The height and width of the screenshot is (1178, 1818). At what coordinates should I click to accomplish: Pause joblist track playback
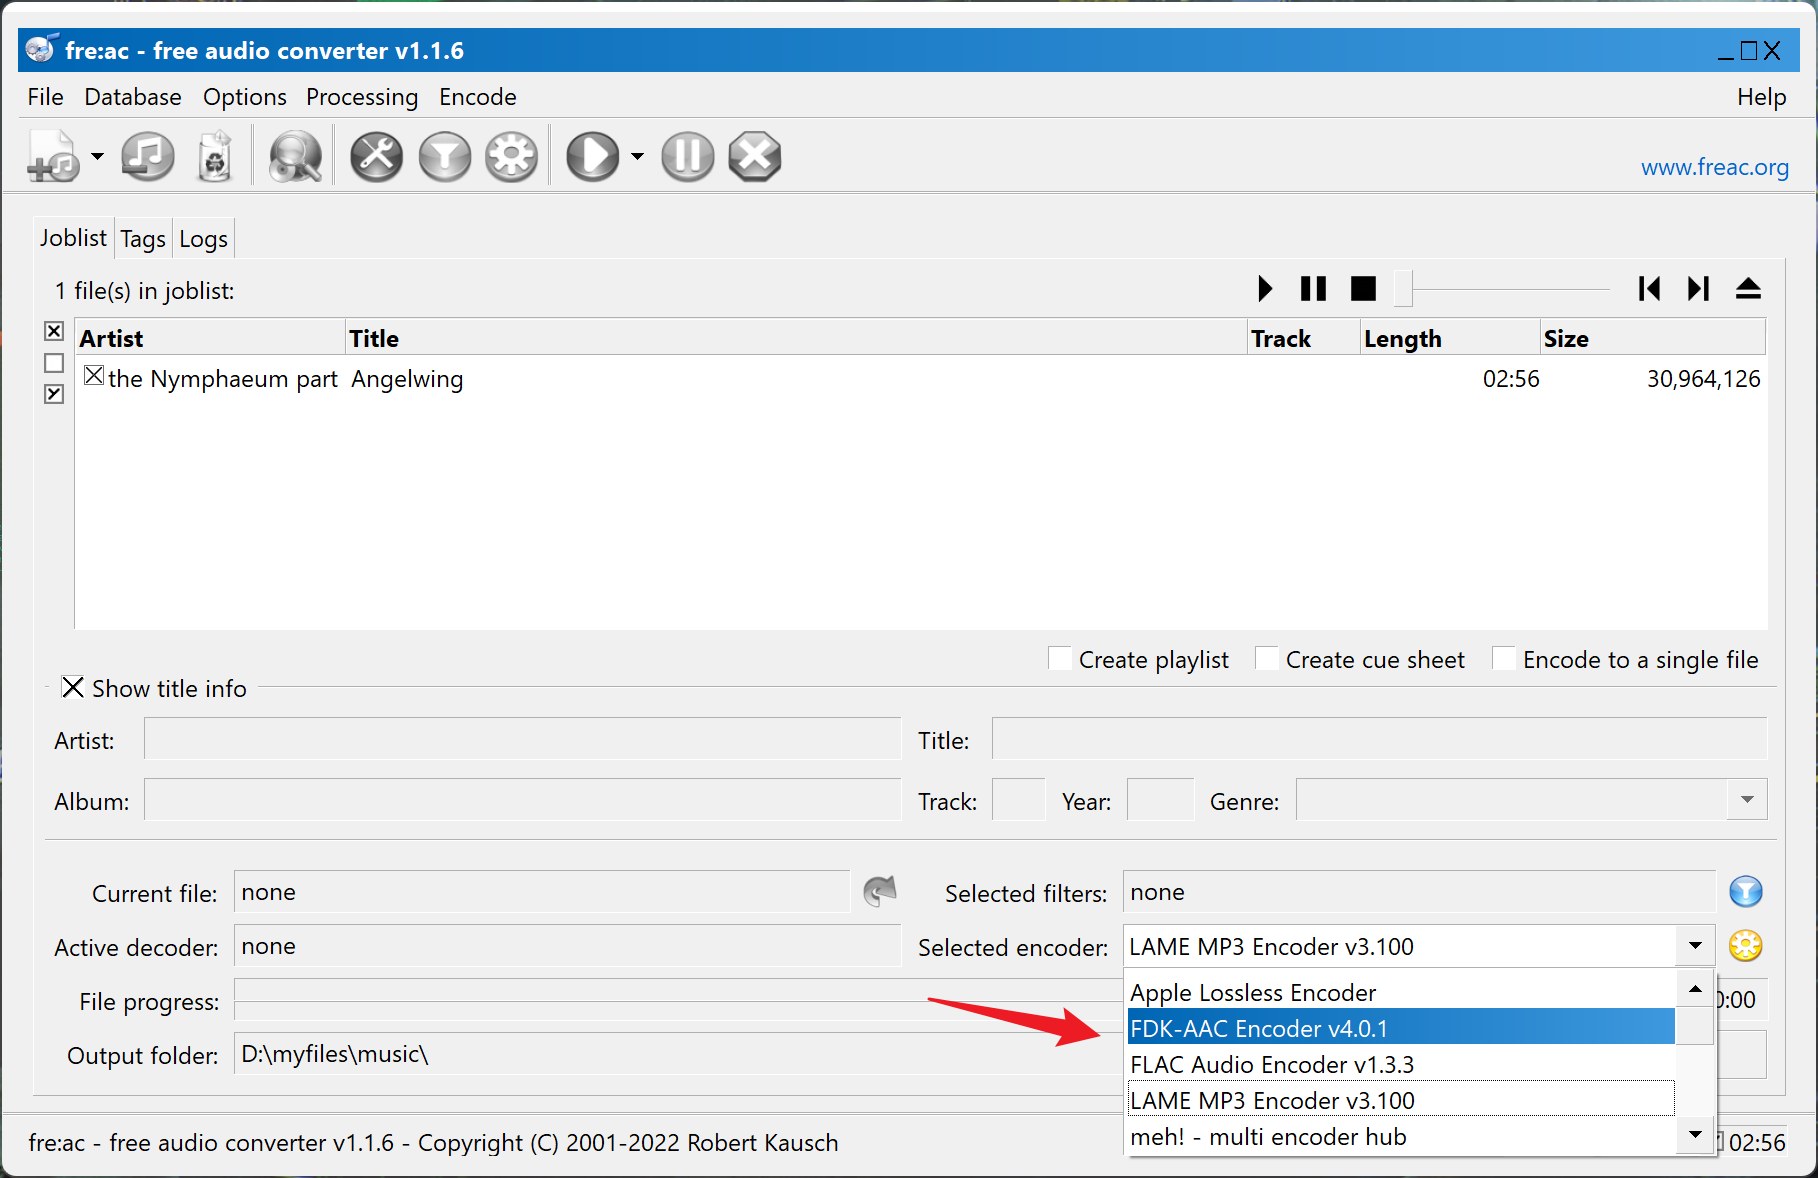coord(1313,289)
